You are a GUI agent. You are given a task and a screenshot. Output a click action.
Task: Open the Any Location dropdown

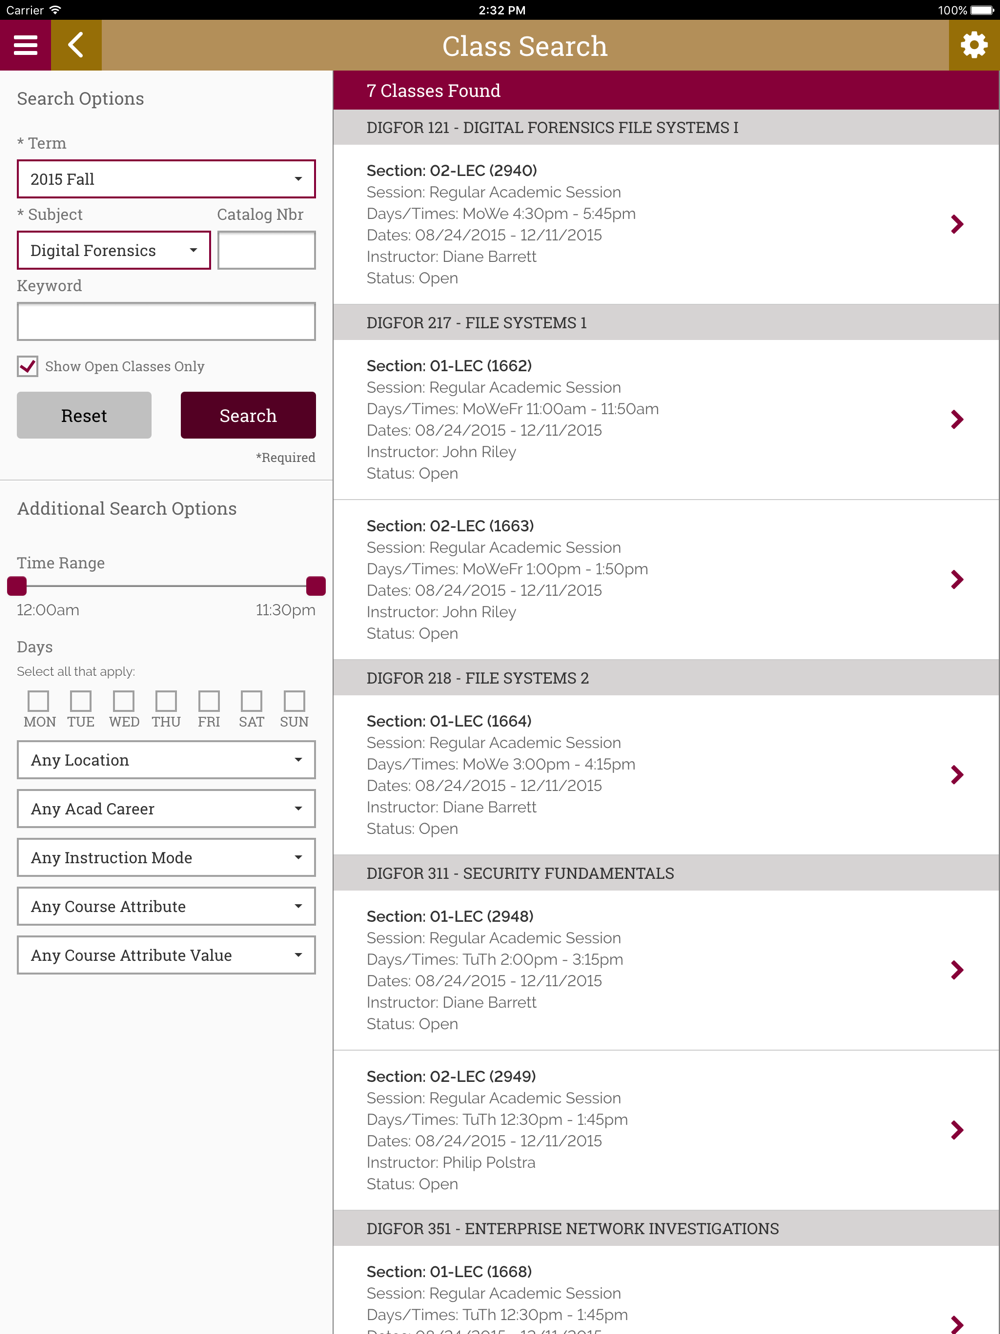166,760
